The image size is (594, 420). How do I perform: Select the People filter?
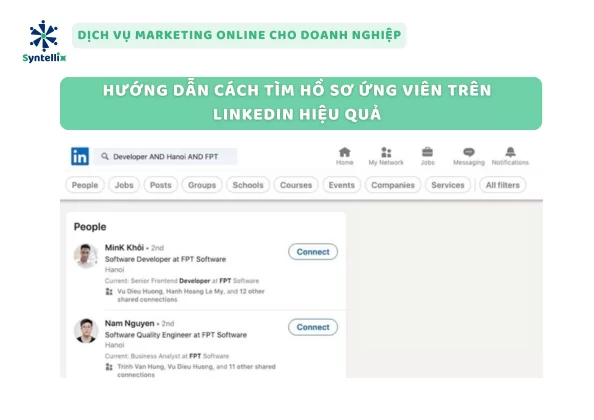[x=85, y=185]
